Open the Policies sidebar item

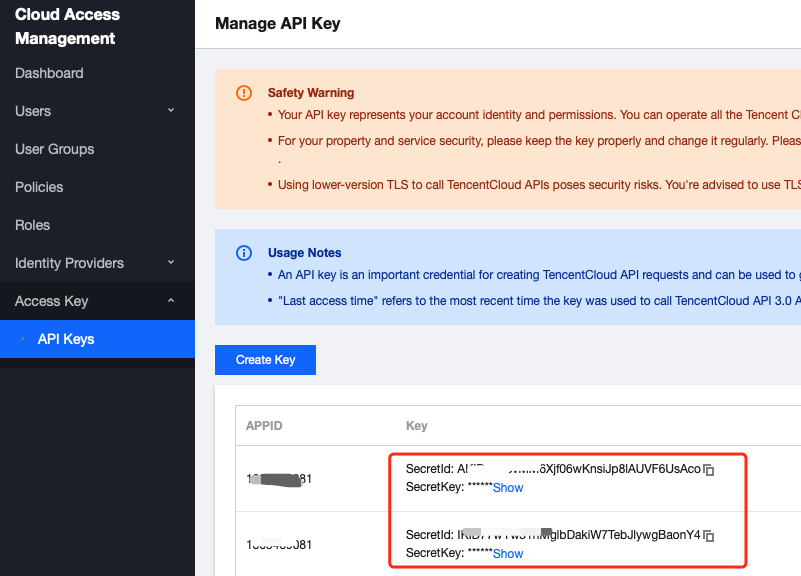[x=39, y=187]
